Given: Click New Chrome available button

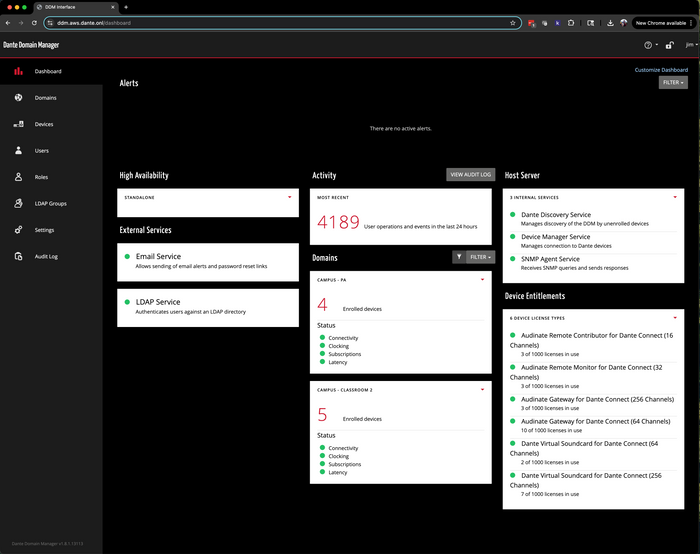Looking at the screenshot, I should [x=664, y=23].
